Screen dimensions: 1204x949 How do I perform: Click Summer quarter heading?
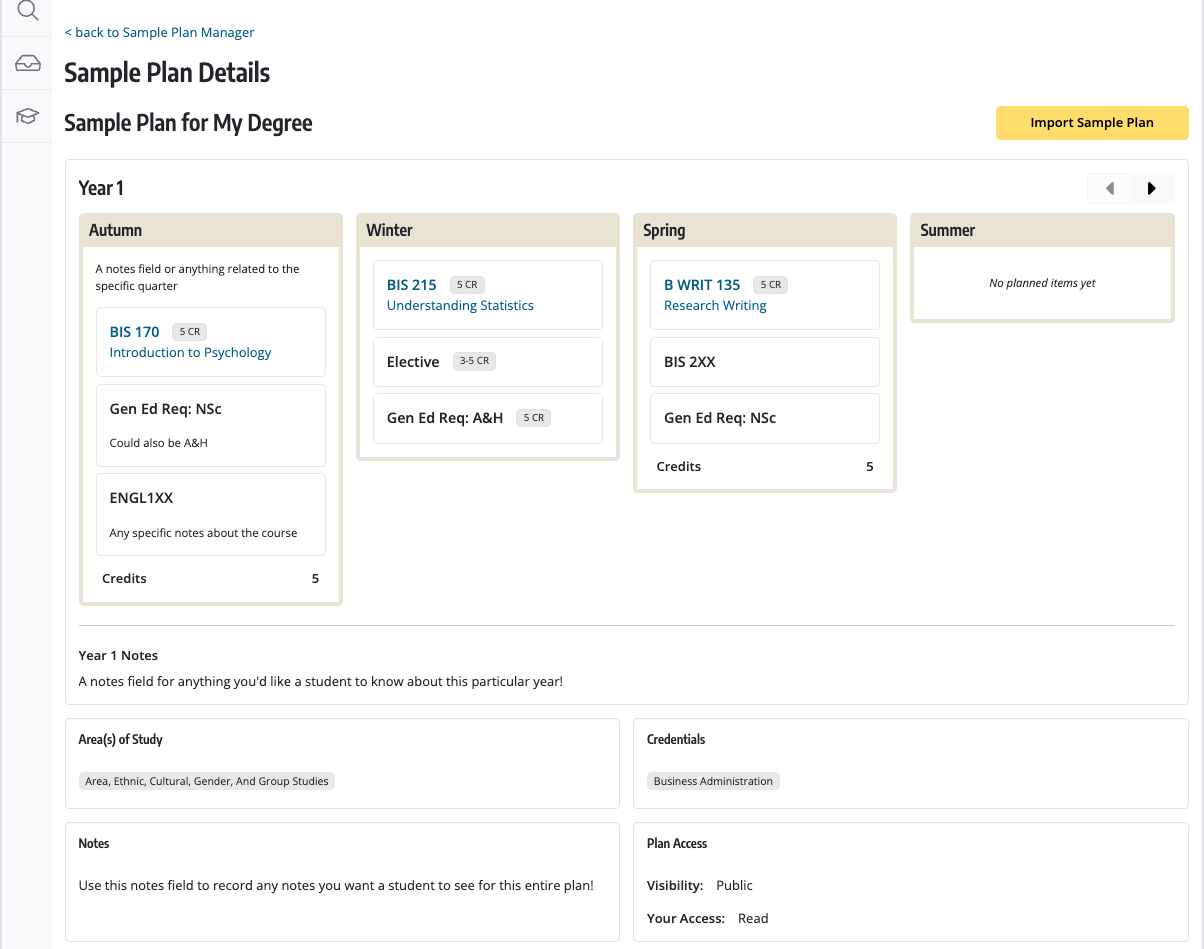[947, 230]
